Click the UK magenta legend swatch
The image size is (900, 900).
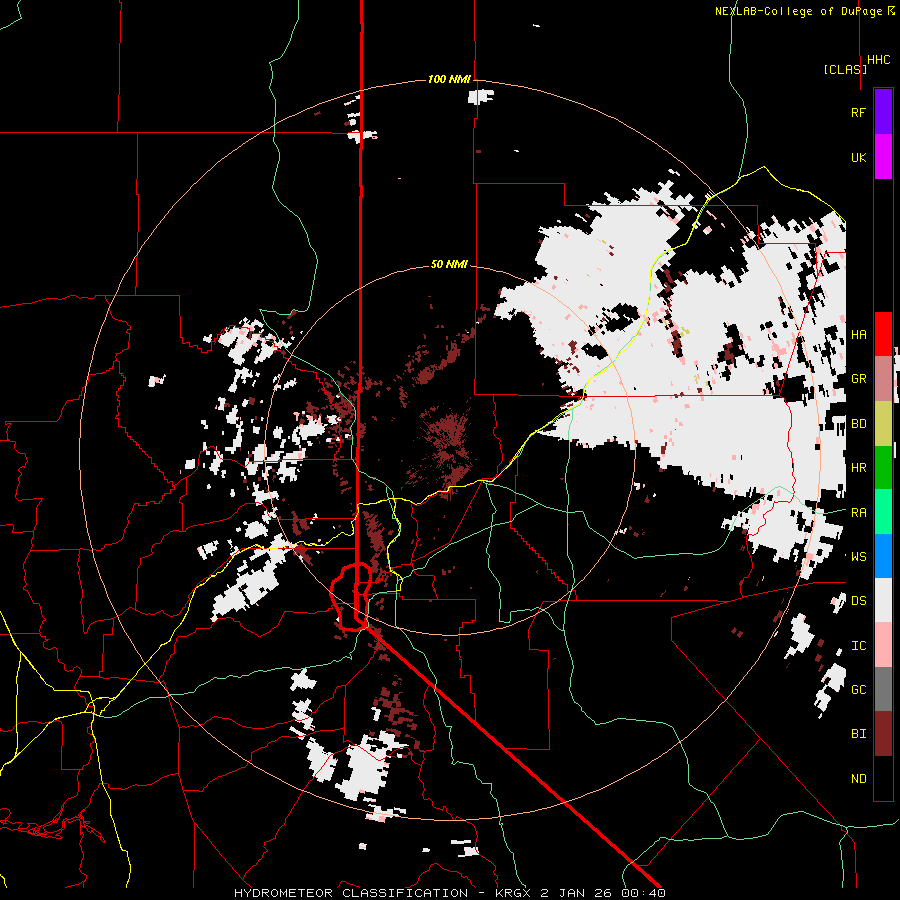tap(883, 157)
